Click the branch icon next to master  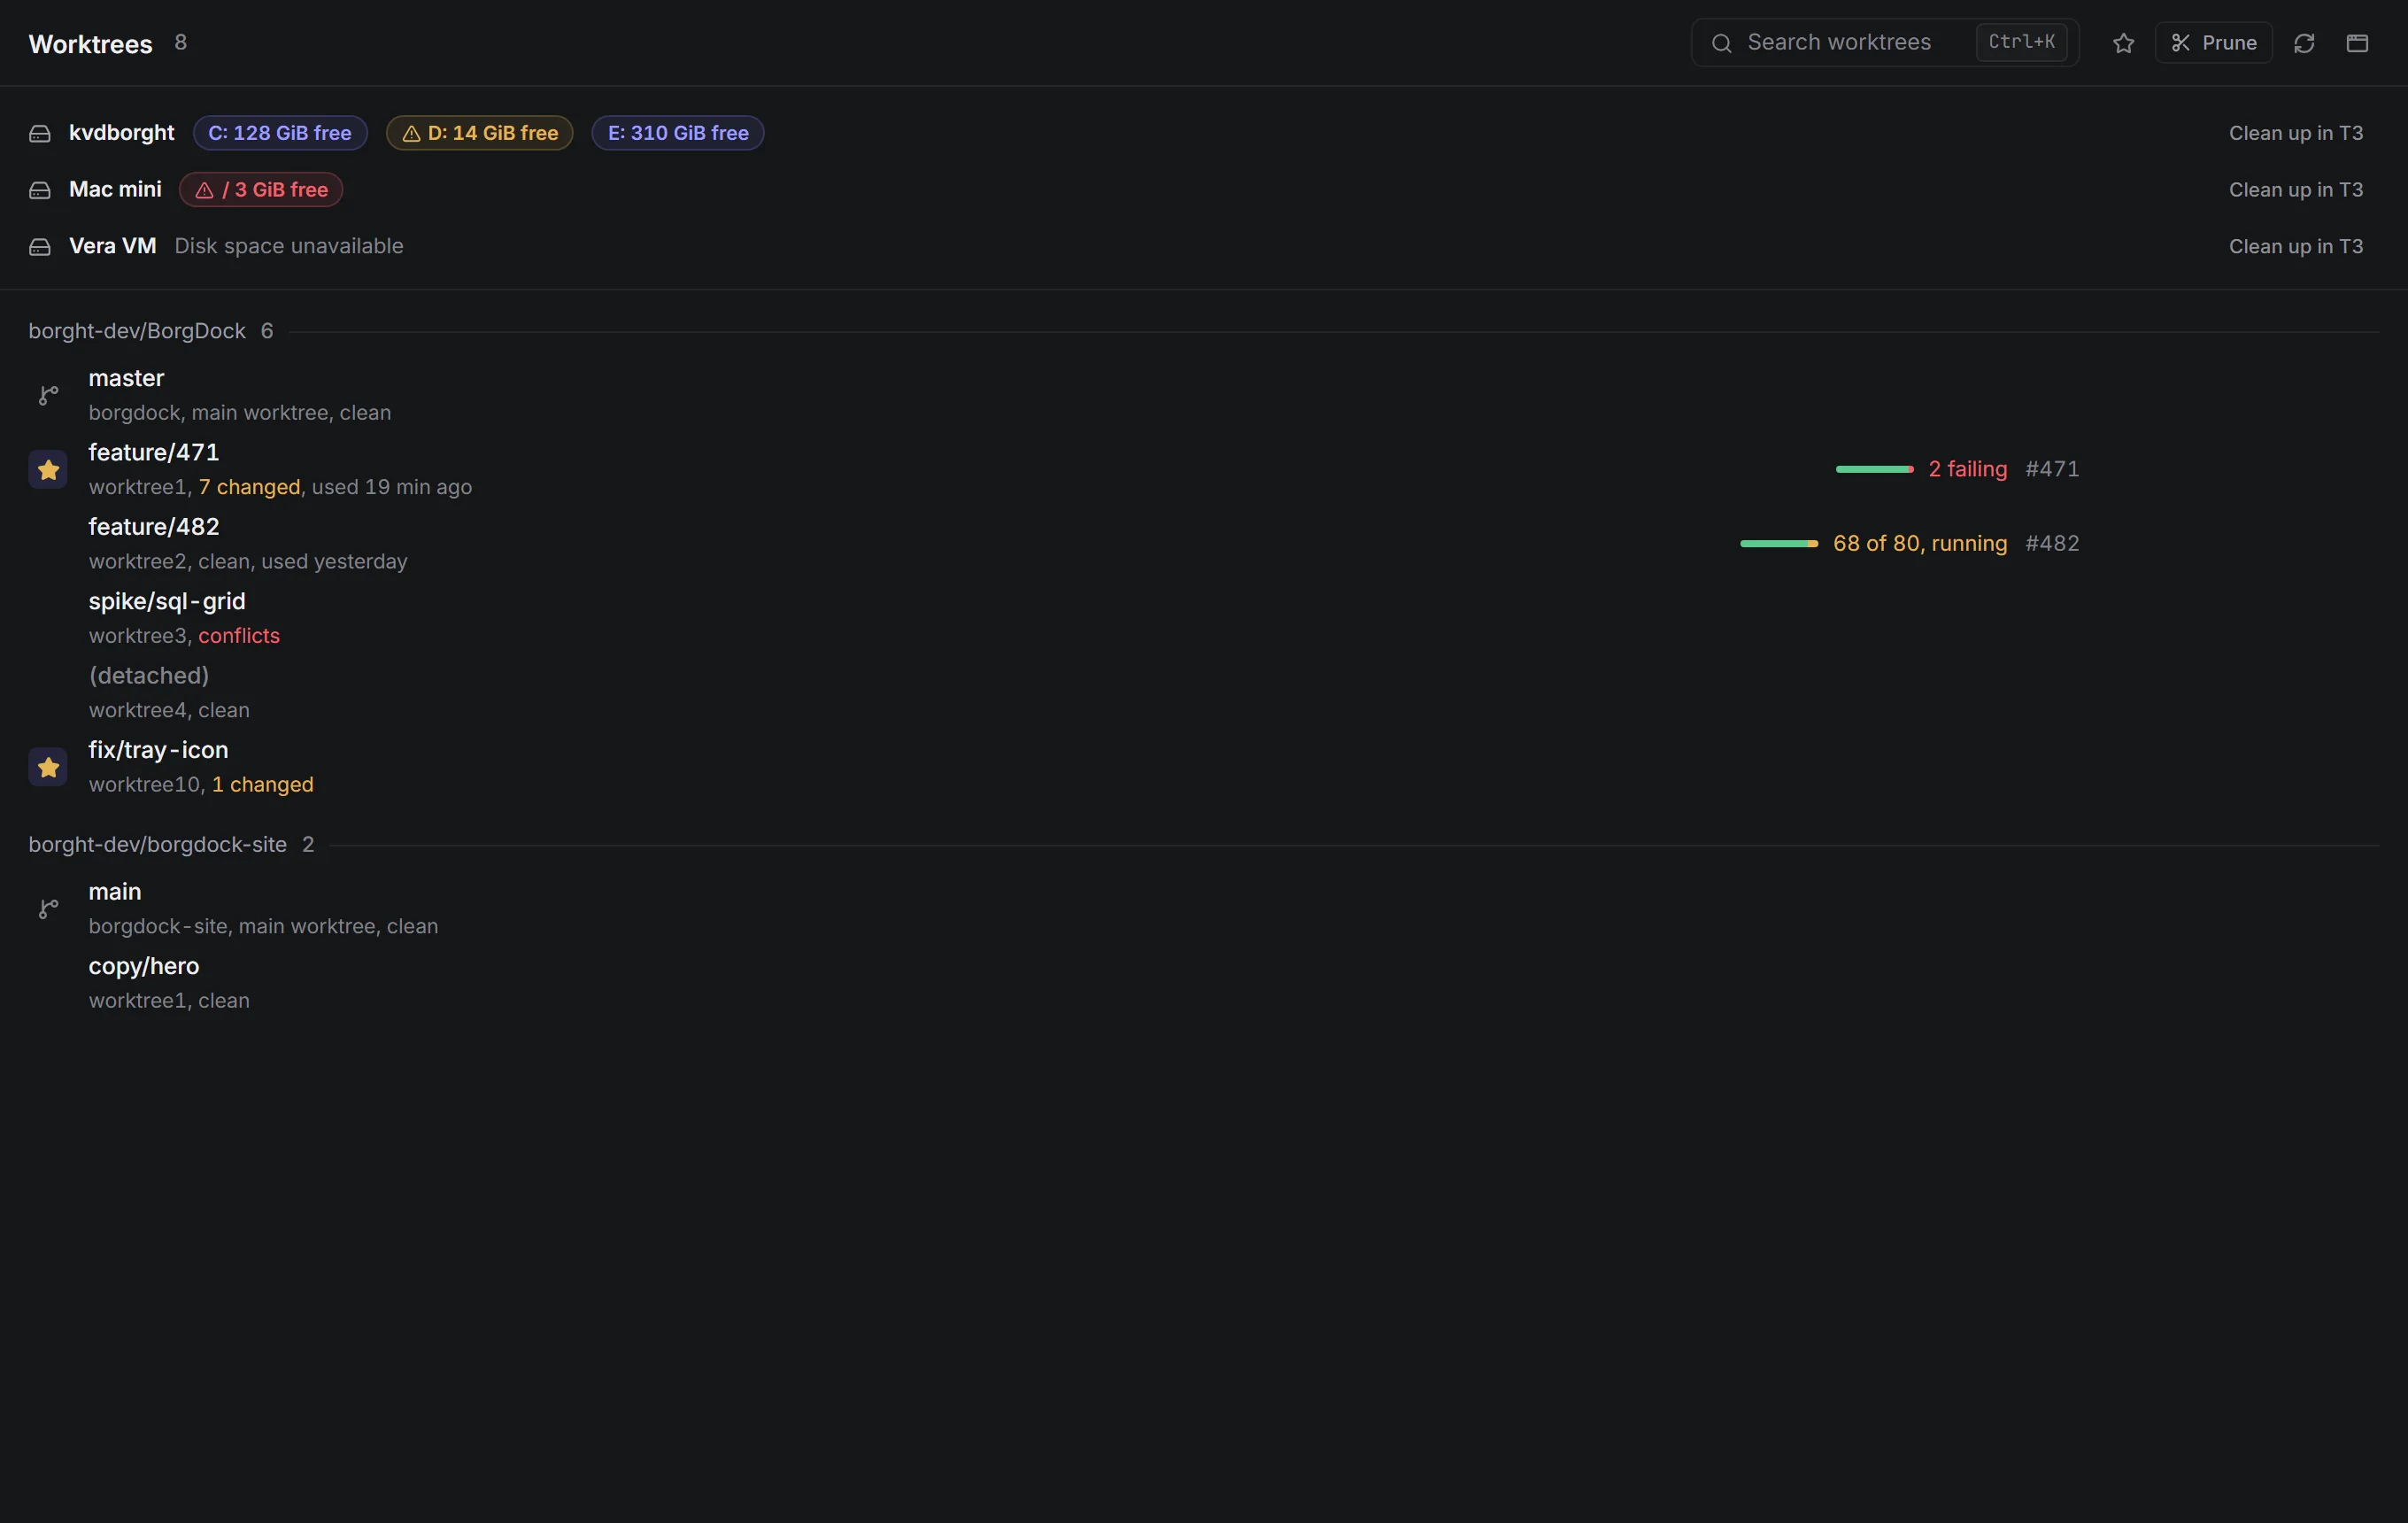point(48,395)
